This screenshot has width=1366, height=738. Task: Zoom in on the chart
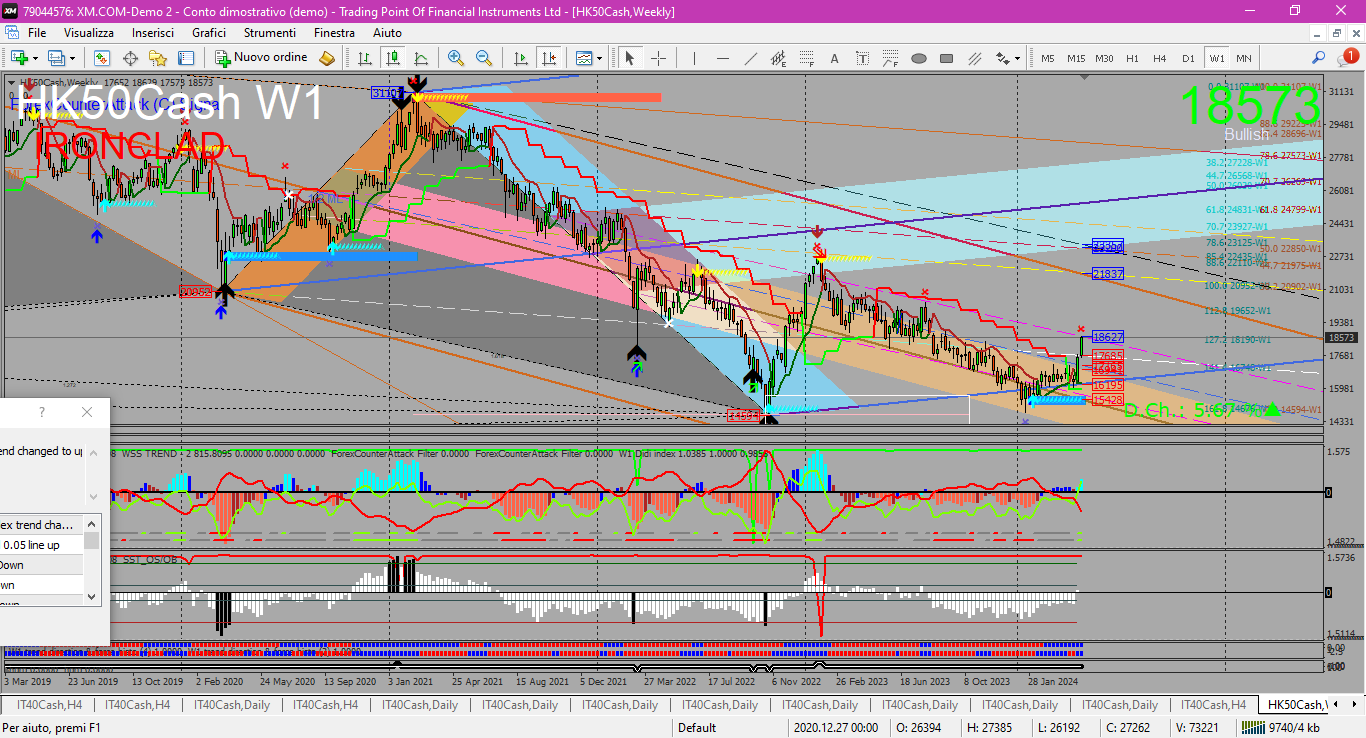coord(456,58)
